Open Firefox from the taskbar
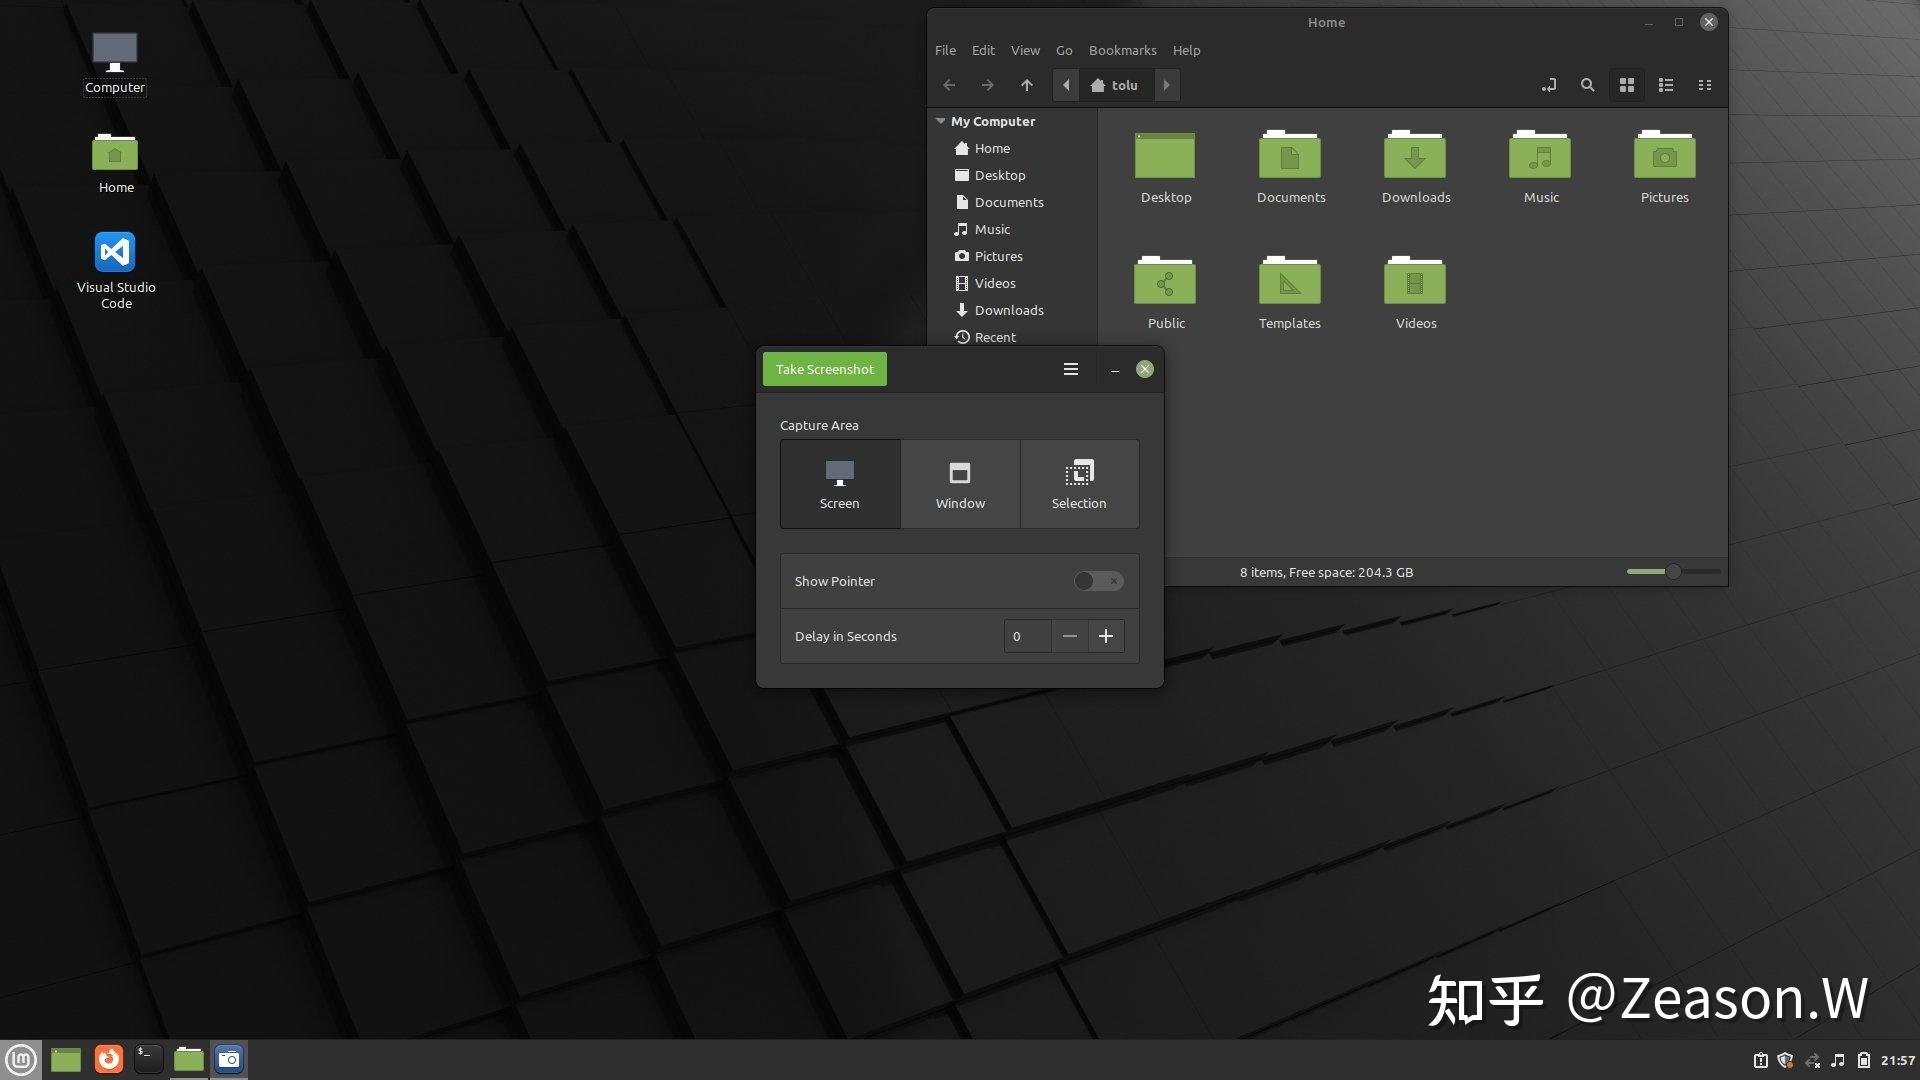The height and width of the screenshot is (1080, 1920). (108, 1059)
